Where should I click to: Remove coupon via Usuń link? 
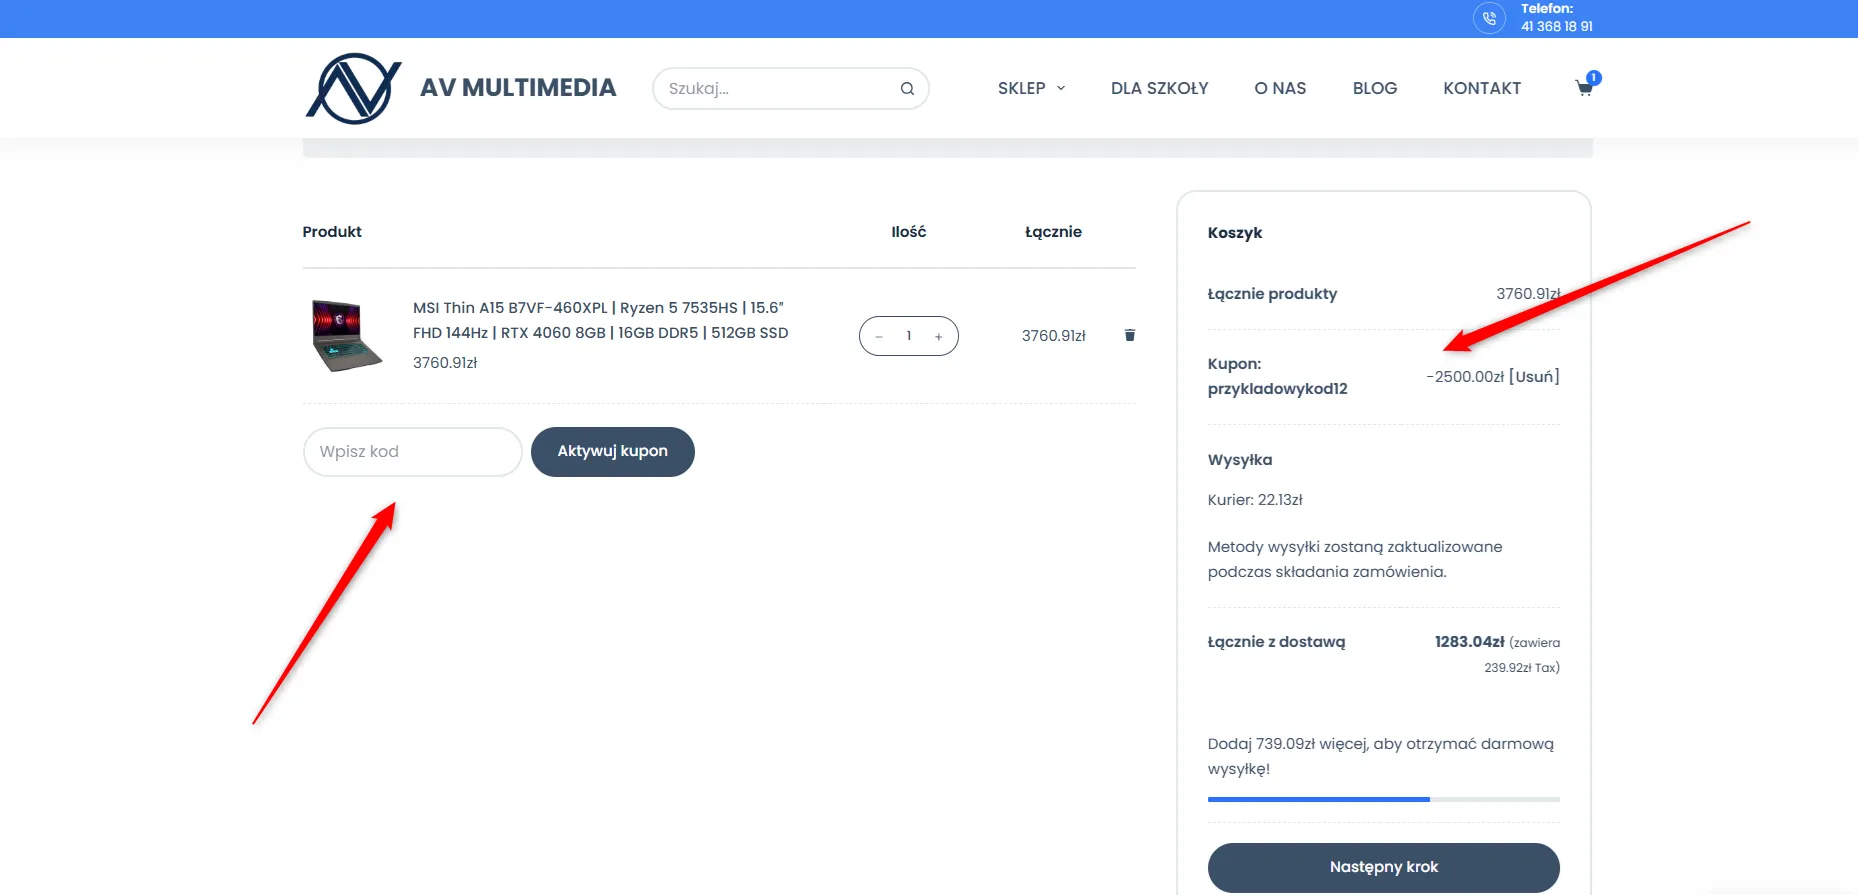click(x=1534, y=376)
